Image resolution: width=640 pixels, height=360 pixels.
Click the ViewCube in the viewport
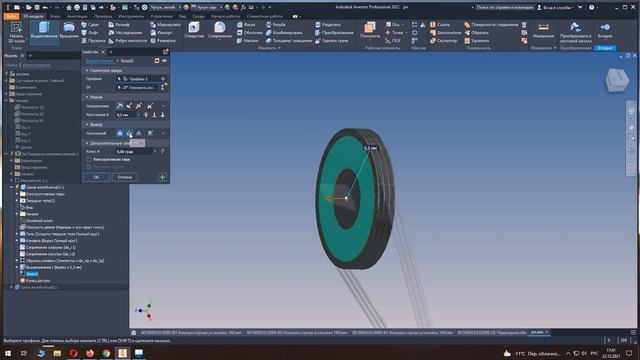click(x=617, y=80)
